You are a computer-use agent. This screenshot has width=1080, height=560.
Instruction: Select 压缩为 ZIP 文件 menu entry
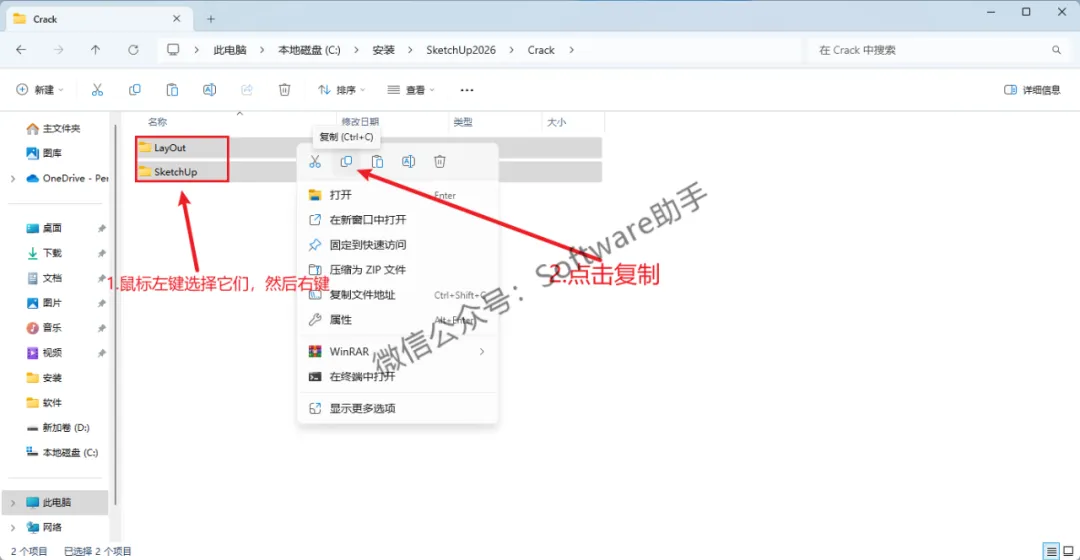[397, 269]
